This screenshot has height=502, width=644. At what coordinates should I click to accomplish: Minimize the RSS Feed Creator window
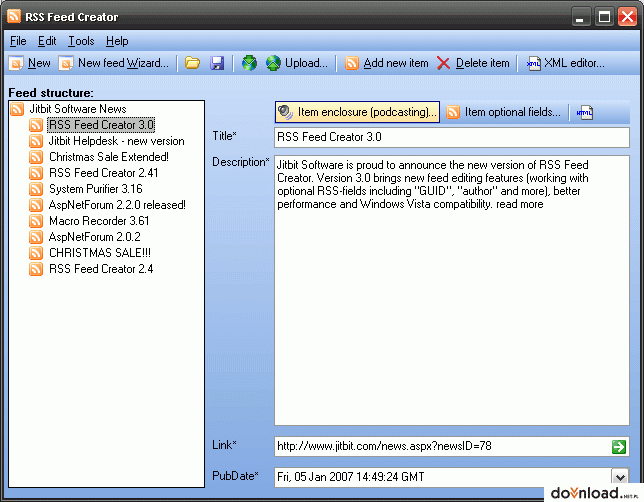[580, 17]
